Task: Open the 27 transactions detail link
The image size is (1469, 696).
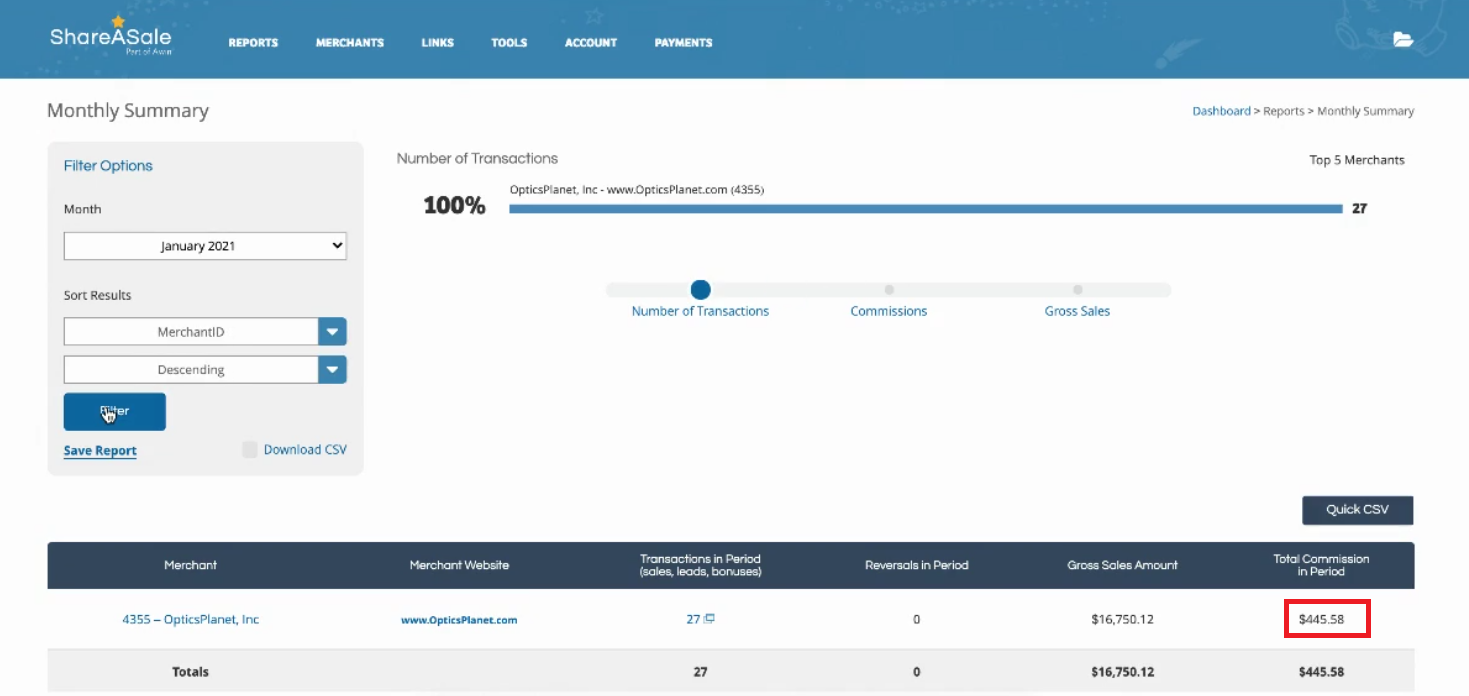Action: [x=693, y=619]
